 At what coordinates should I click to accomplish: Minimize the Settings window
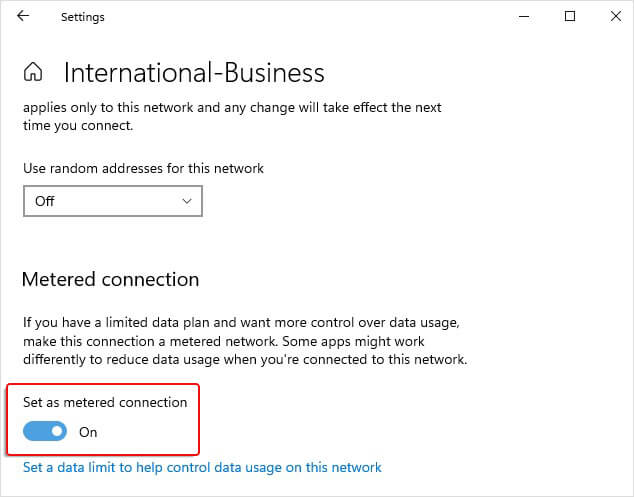coord(524,16)
